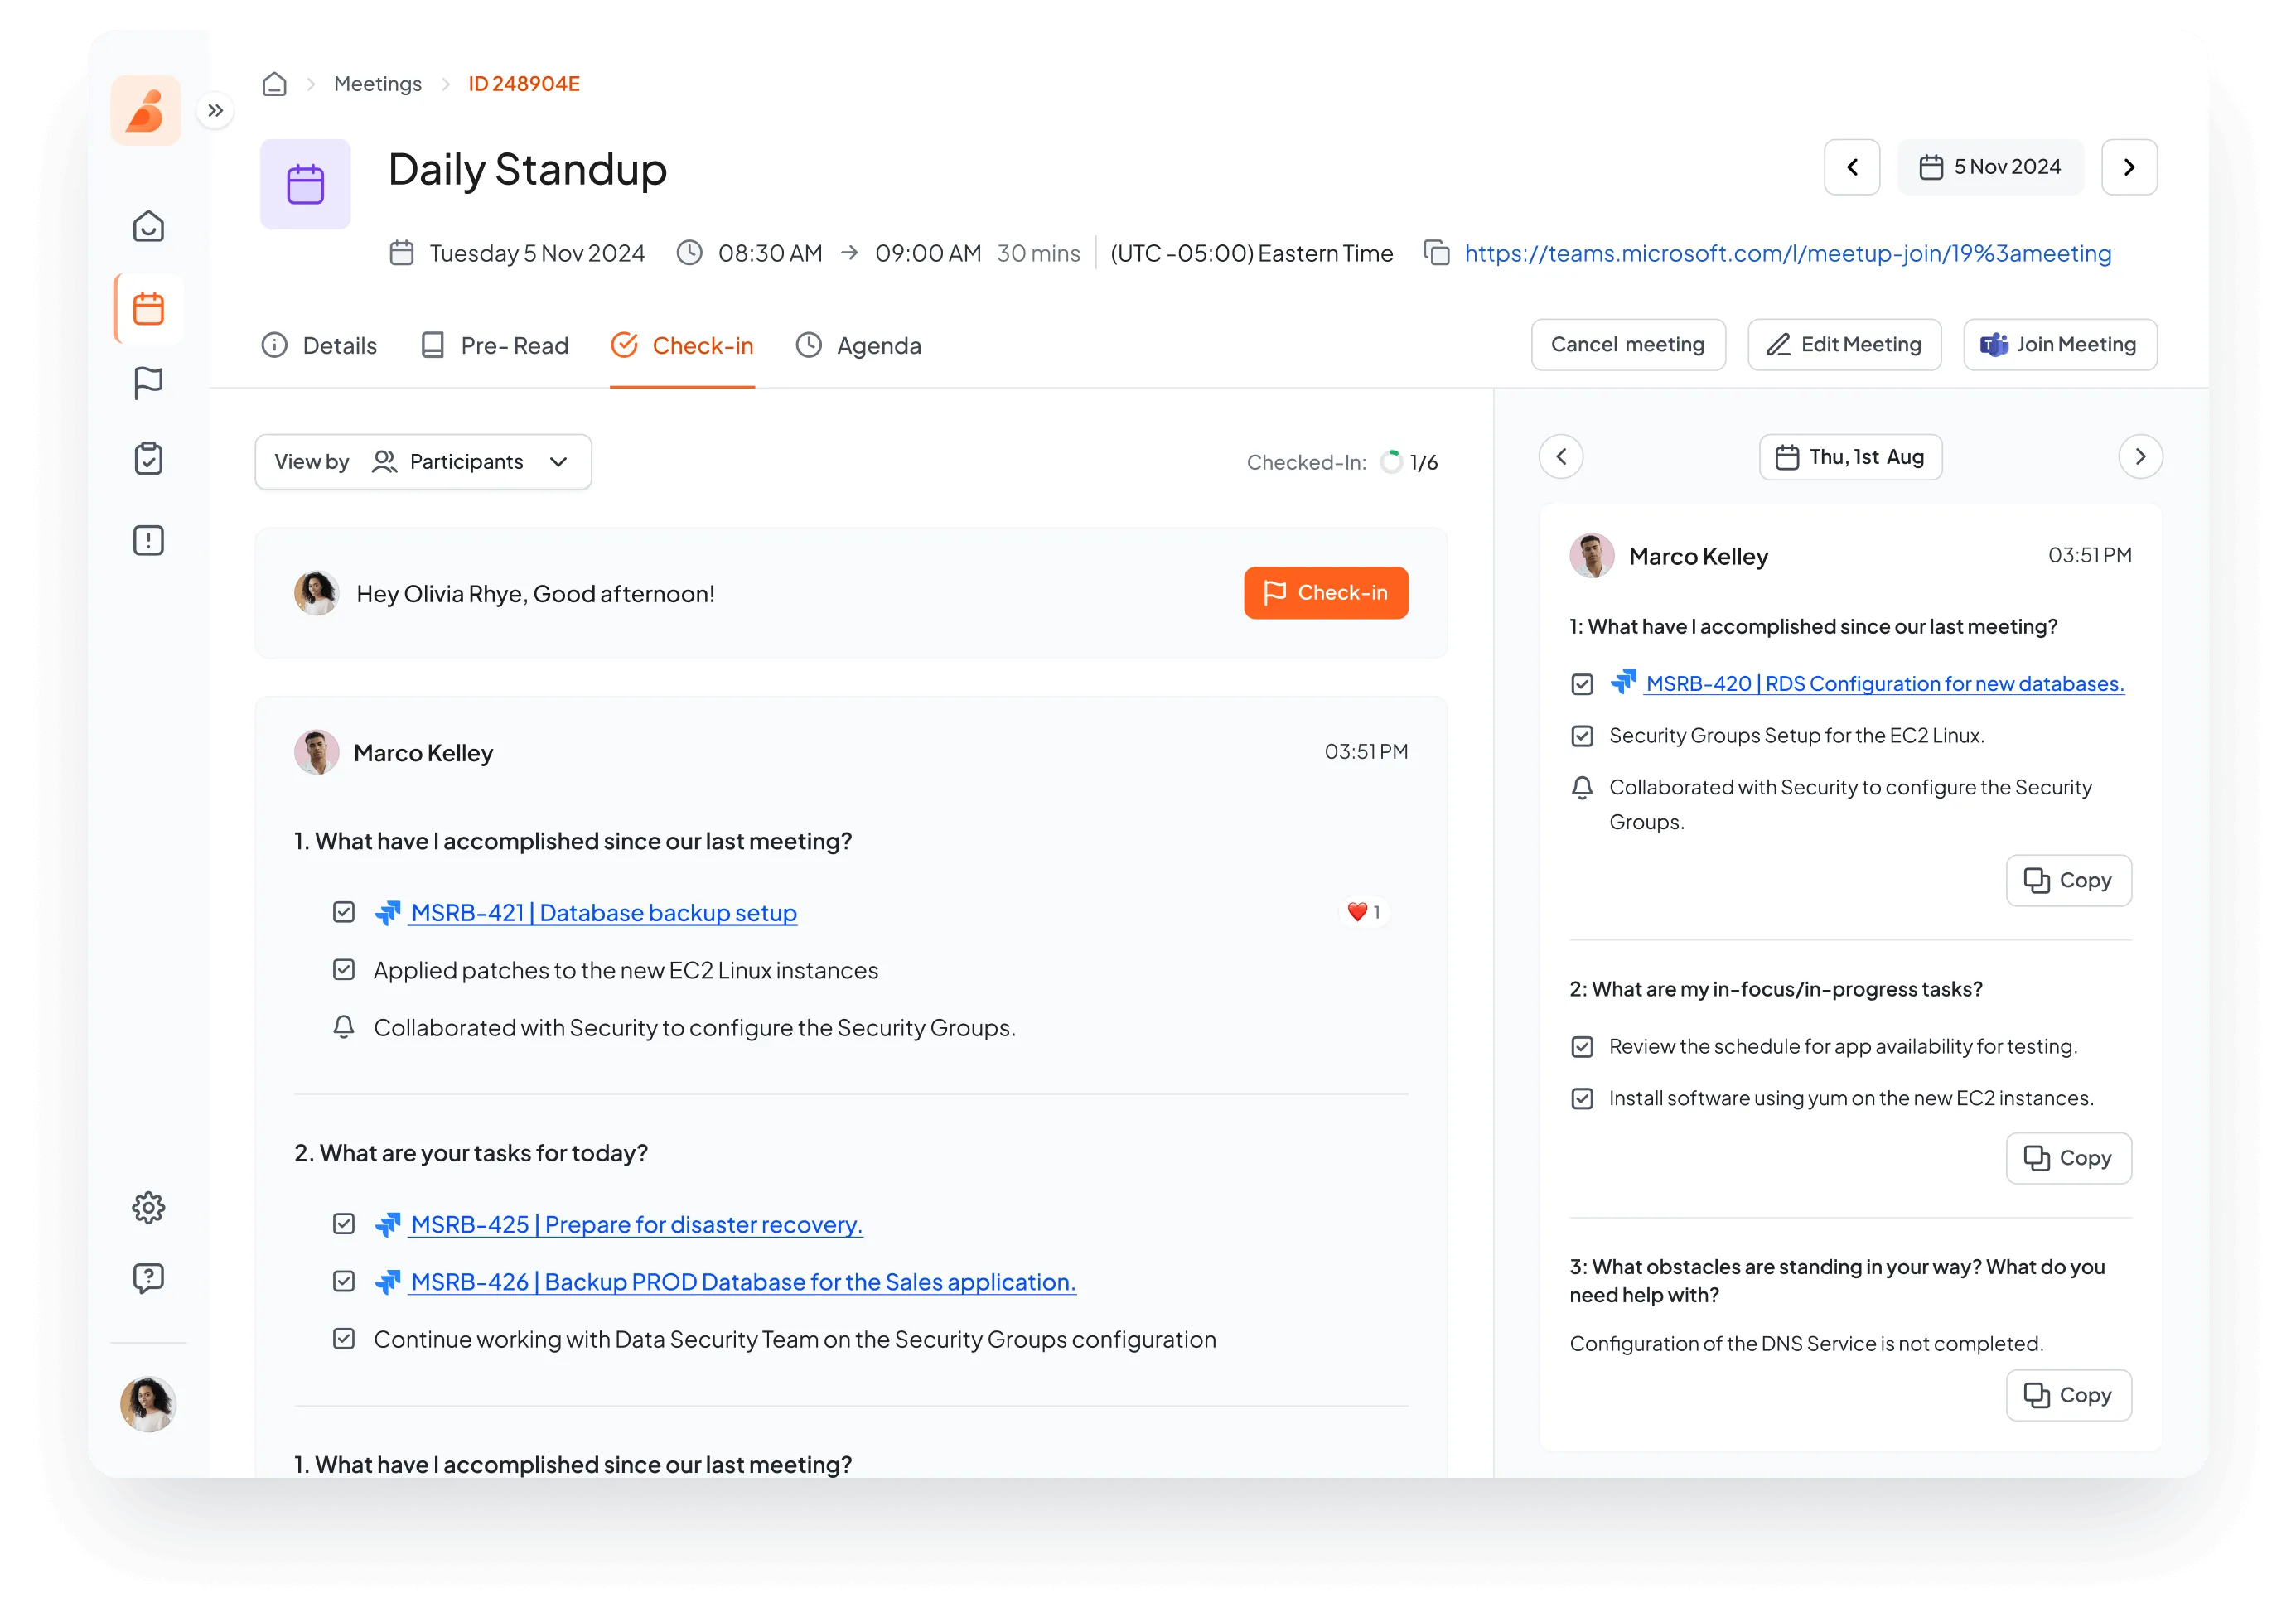
Task: Click the clock icon beside 08:30 AM
Action: [689, 253]
